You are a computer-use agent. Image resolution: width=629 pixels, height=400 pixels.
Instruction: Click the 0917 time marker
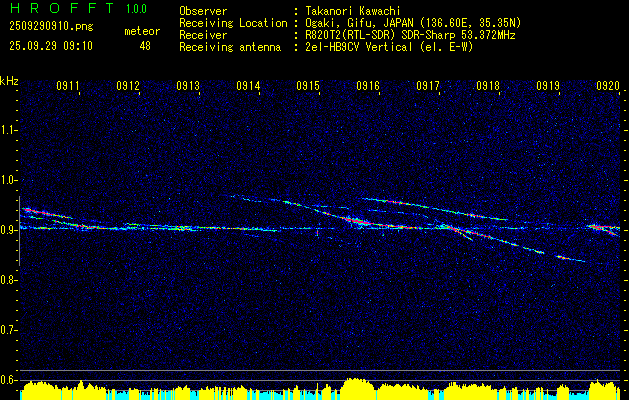pos(428,85)
